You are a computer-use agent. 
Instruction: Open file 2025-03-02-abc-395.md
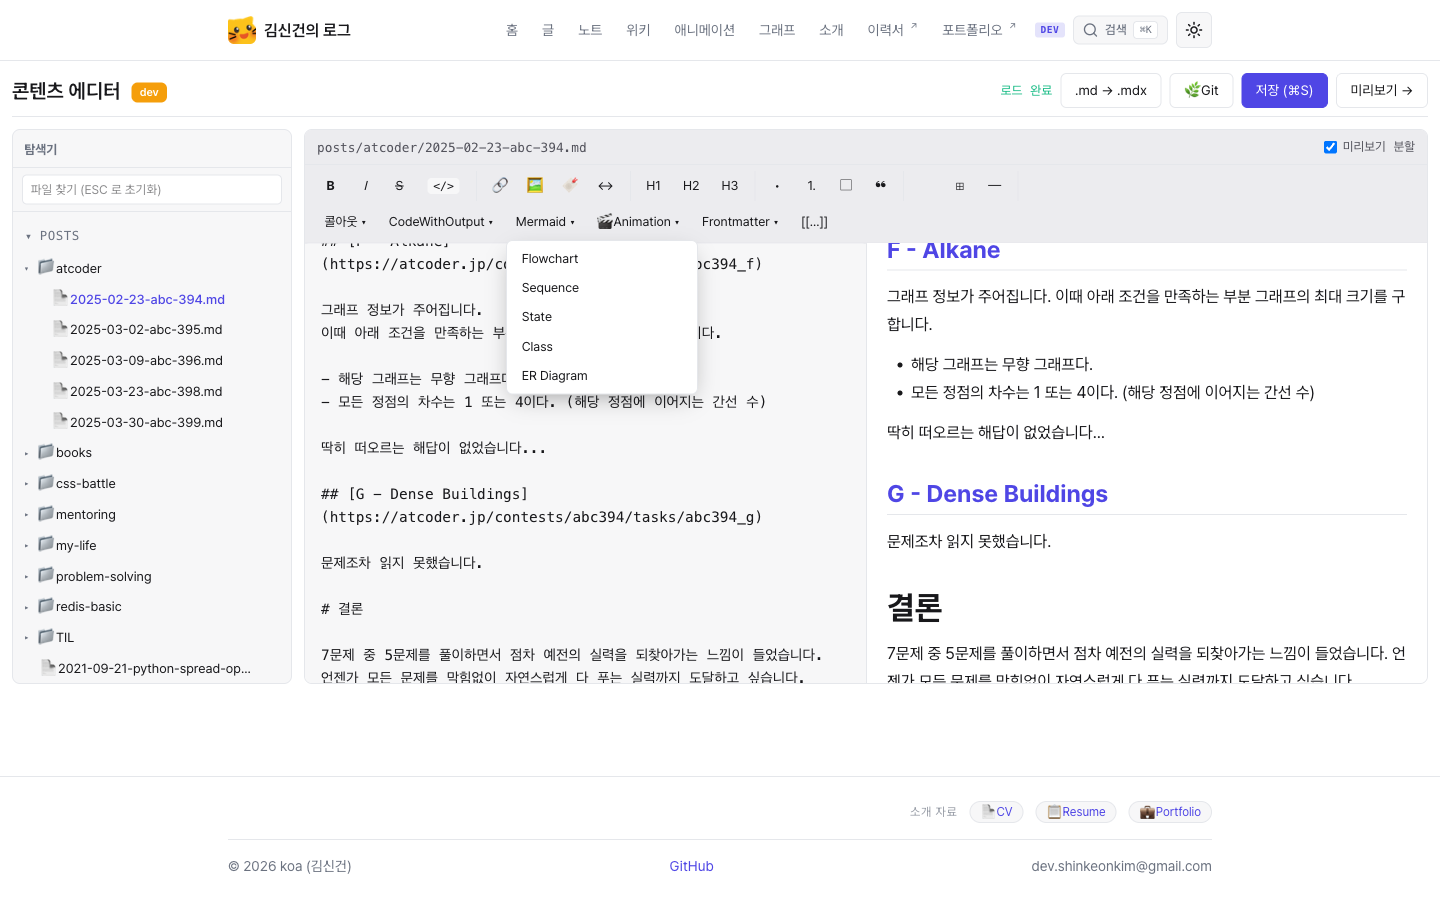146,329
